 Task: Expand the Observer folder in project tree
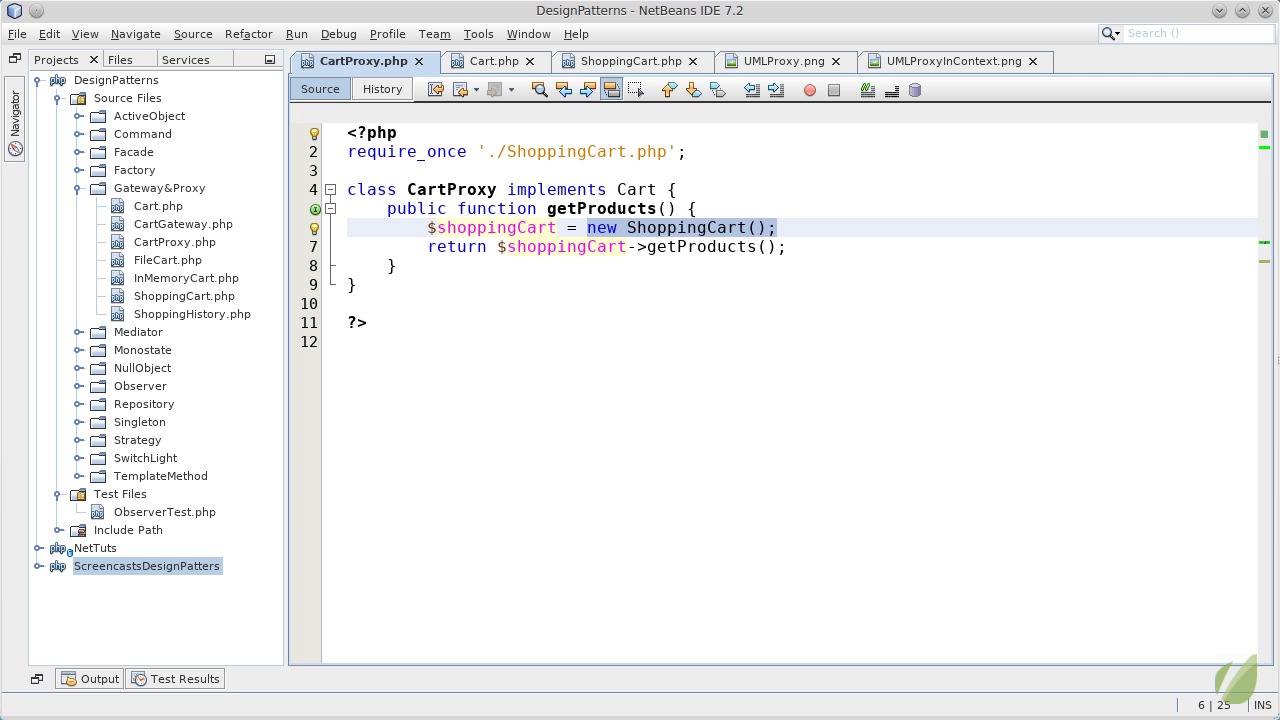[78, 386]
